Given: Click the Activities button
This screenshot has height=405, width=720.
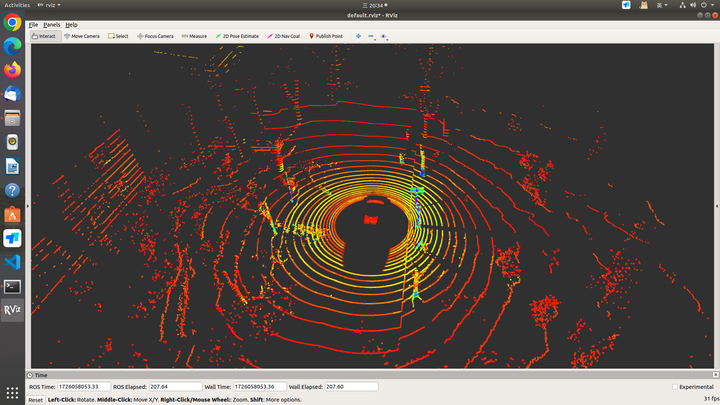Looking at the screenshot, I should 17,5.
